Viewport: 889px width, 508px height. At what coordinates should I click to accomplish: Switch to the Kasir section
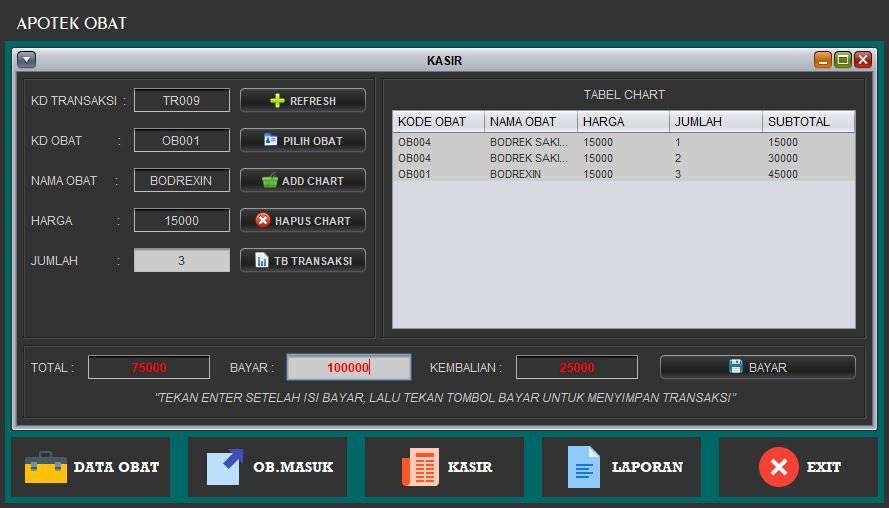(x=445, y=467)
